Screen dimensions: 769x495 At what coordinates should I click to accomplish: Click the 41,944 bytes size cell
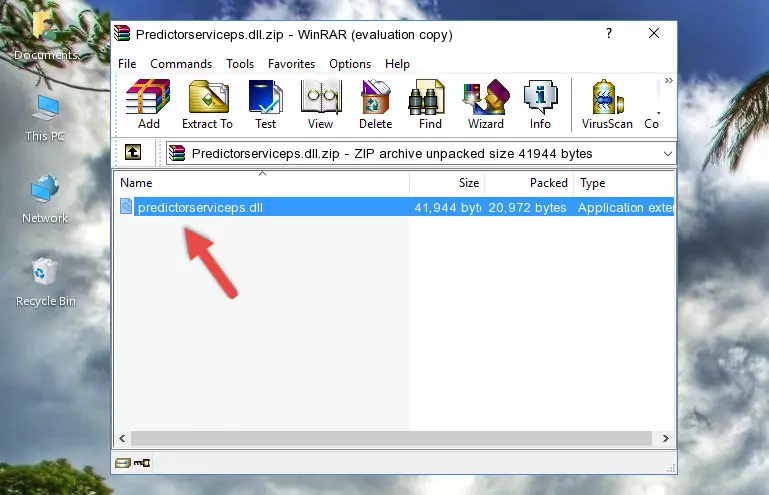[x=447, y=208]
